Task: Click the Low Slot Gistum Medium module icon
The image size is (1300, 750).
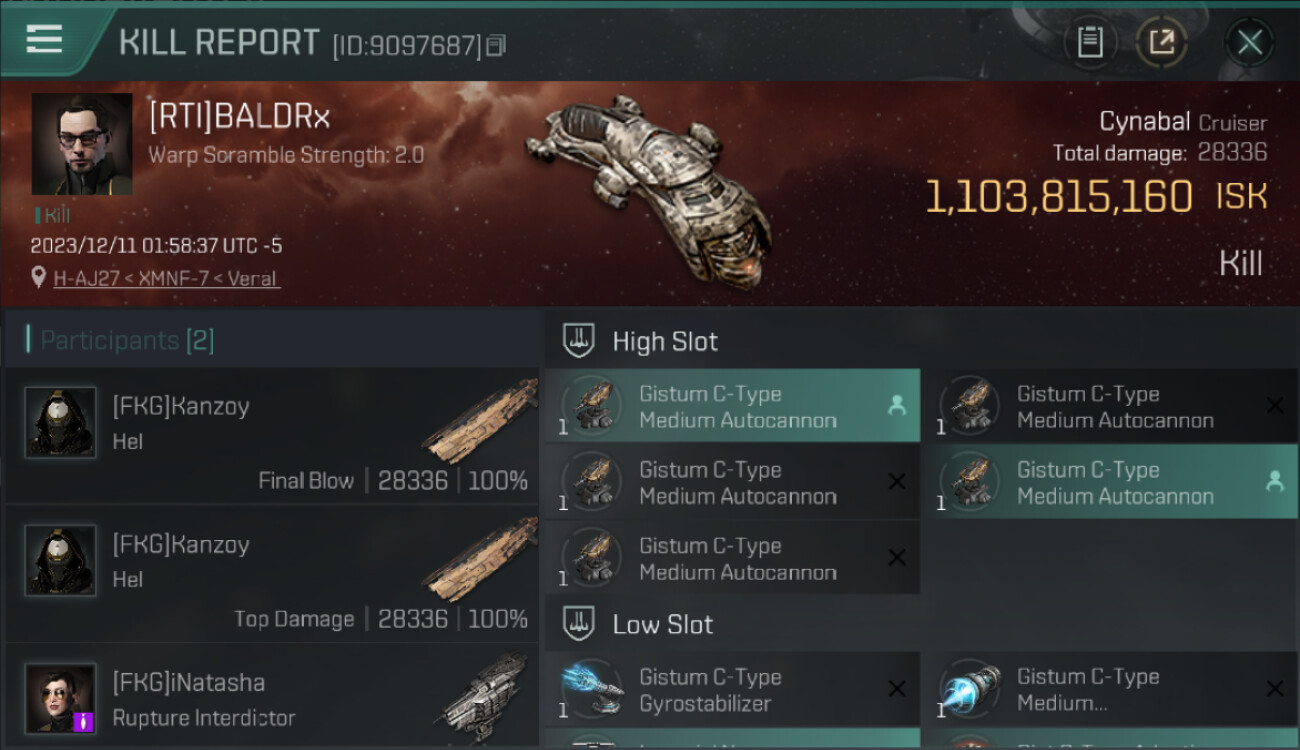Action: pyautogui.click(x=970, y=689)
